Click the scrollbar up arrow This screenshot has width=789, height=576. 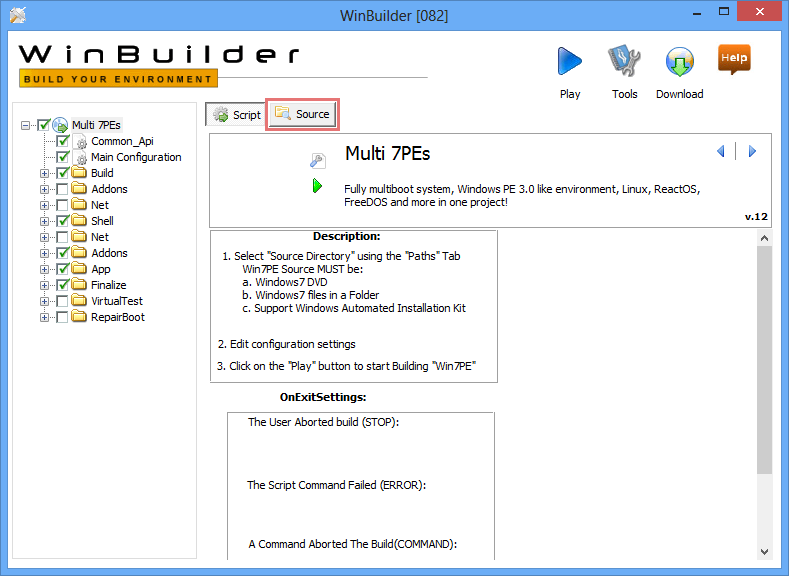pos(764,238)
